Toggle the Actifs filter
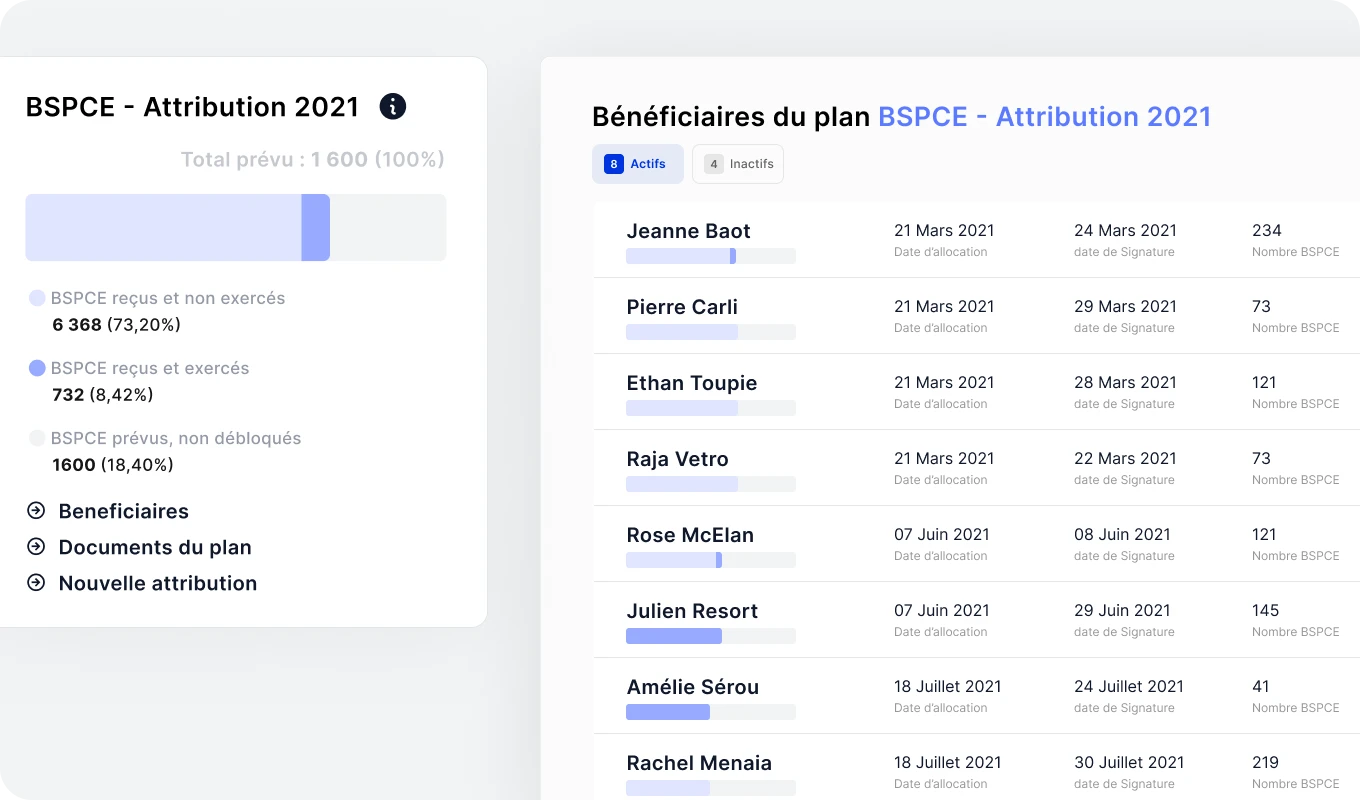Screen dimensions: 1360x800 638,163
